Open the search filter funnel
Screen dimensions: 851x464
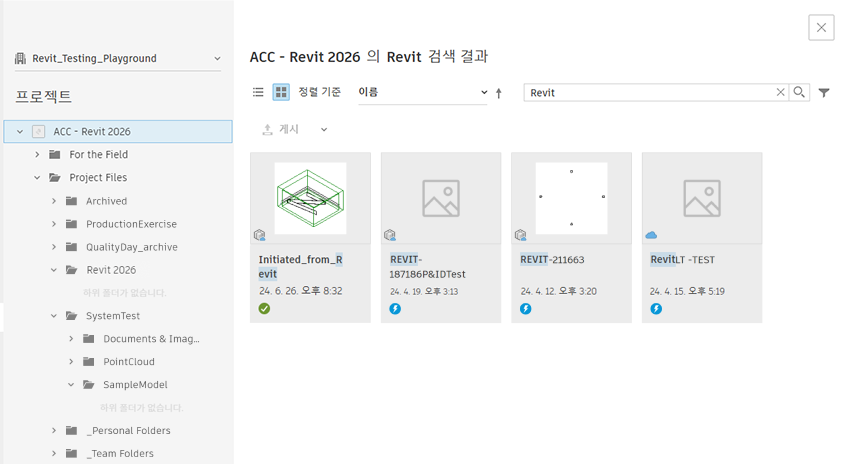[x=824, y=93]
